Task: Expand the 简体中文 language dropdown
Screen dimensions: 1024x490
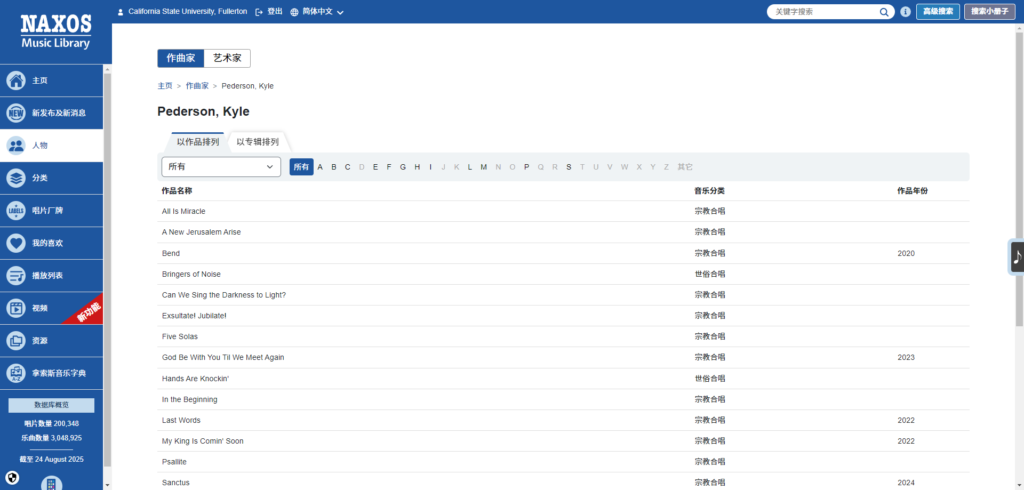Action: coord(316,12)
